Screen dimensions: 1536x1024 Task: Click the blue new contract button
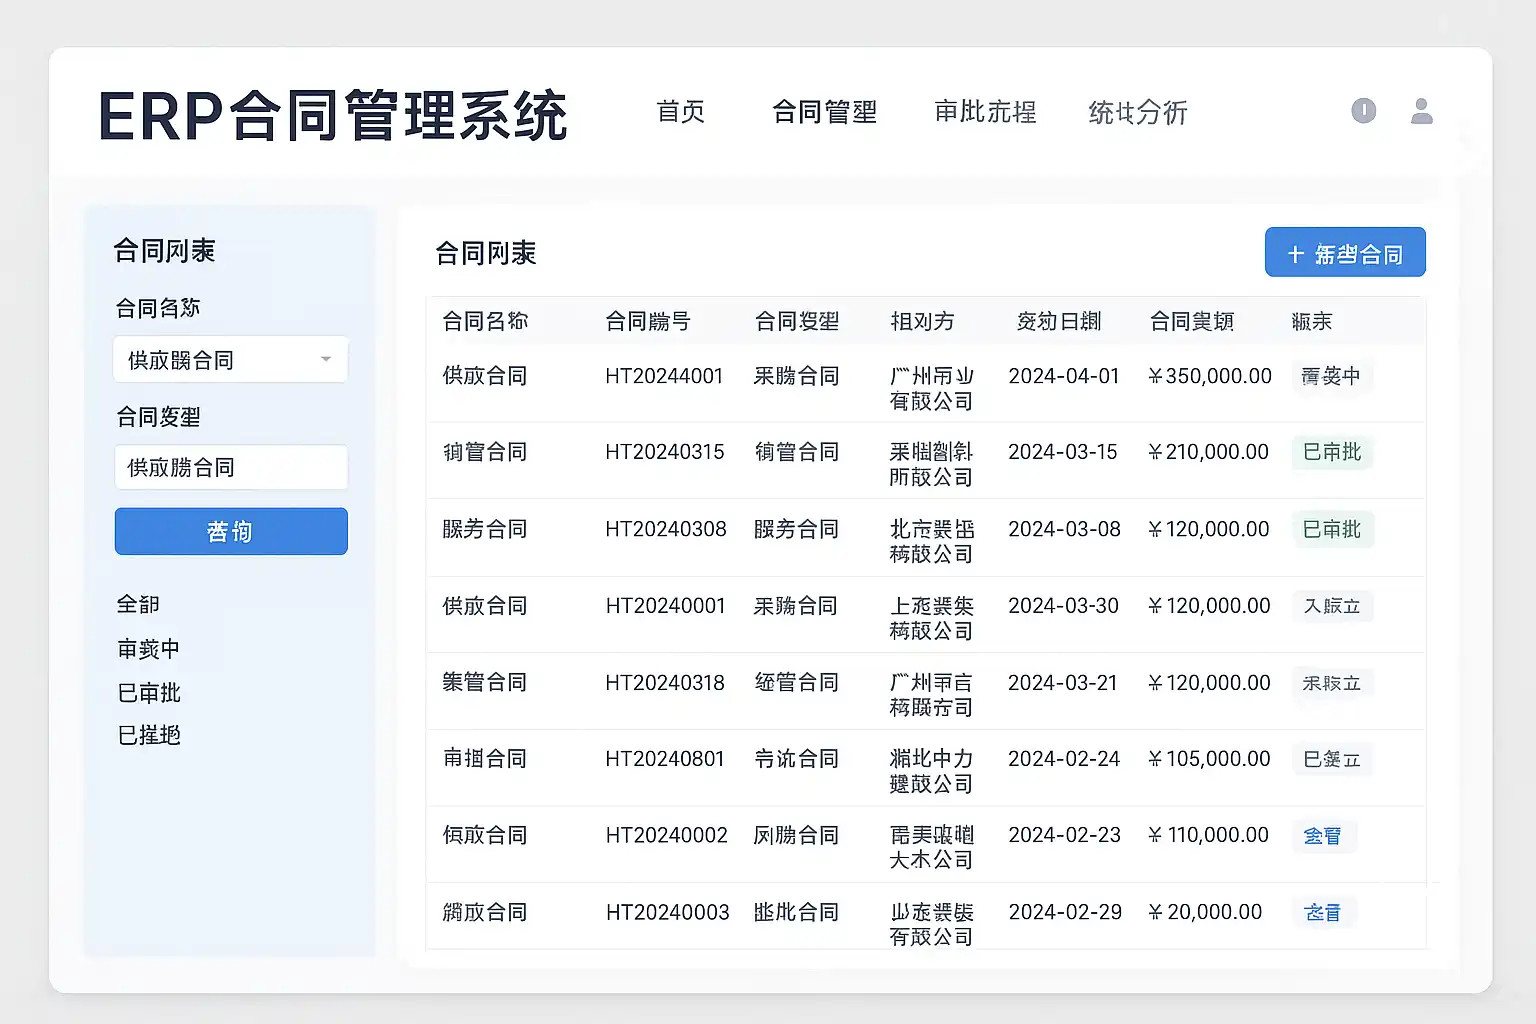[x=1344, y=253]
